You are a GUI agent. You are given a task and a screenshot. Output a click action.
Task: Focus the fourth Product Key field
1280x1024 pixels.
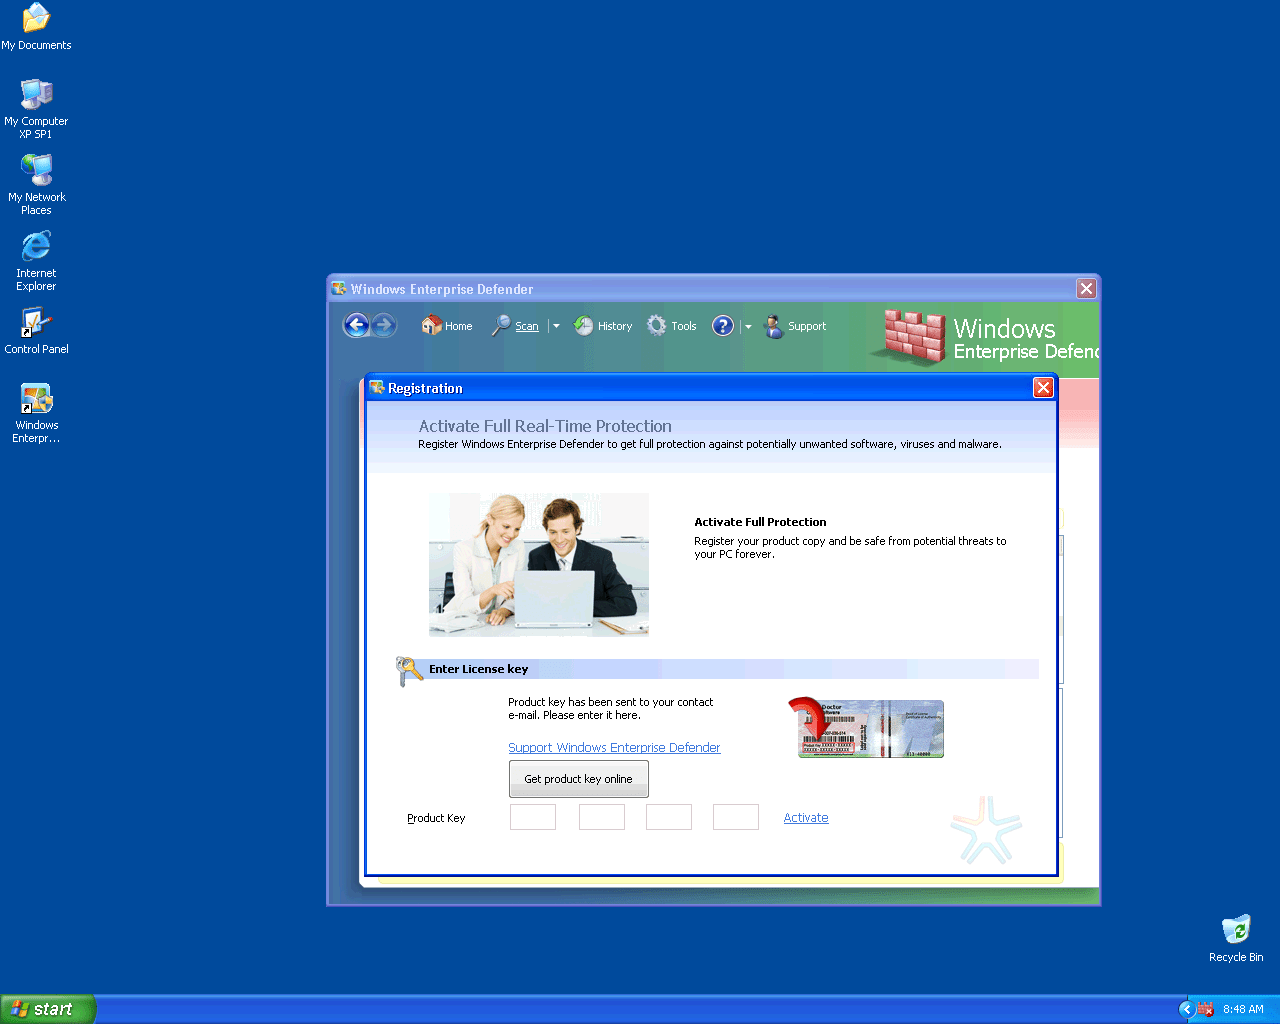(736, 817)
